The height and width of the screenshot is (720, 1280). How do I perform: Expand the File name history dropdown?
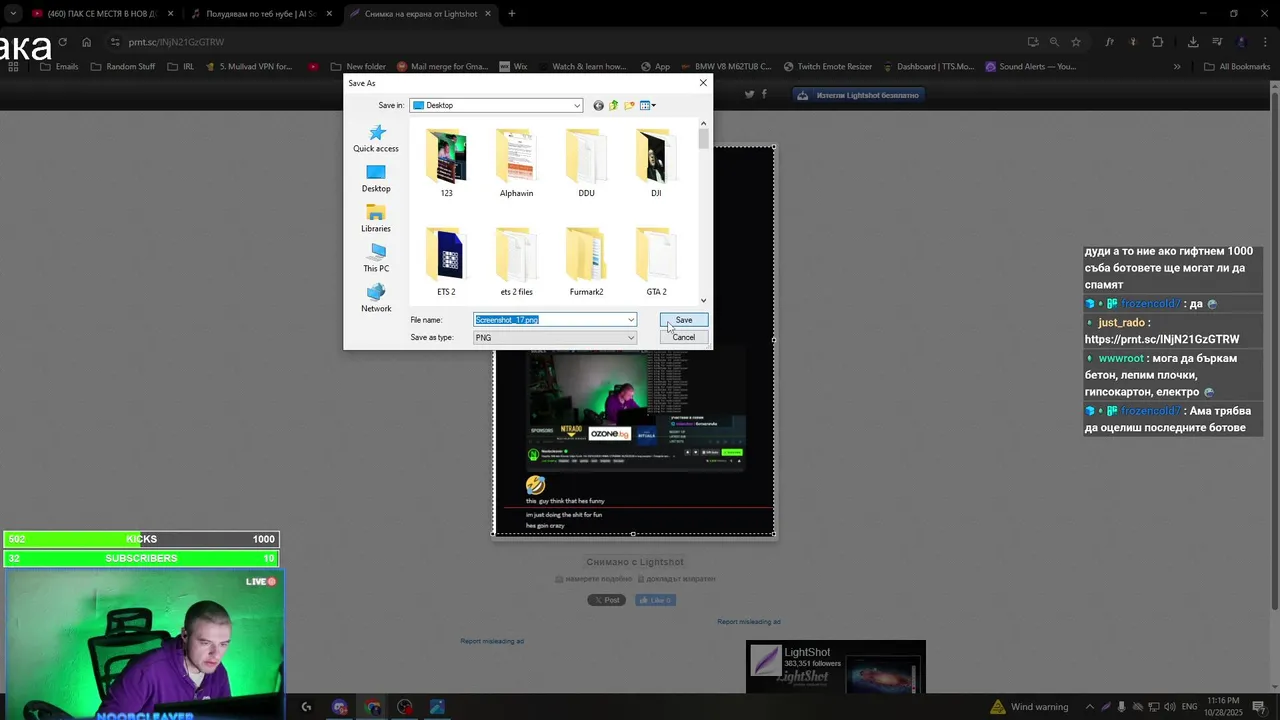(631, 320)
